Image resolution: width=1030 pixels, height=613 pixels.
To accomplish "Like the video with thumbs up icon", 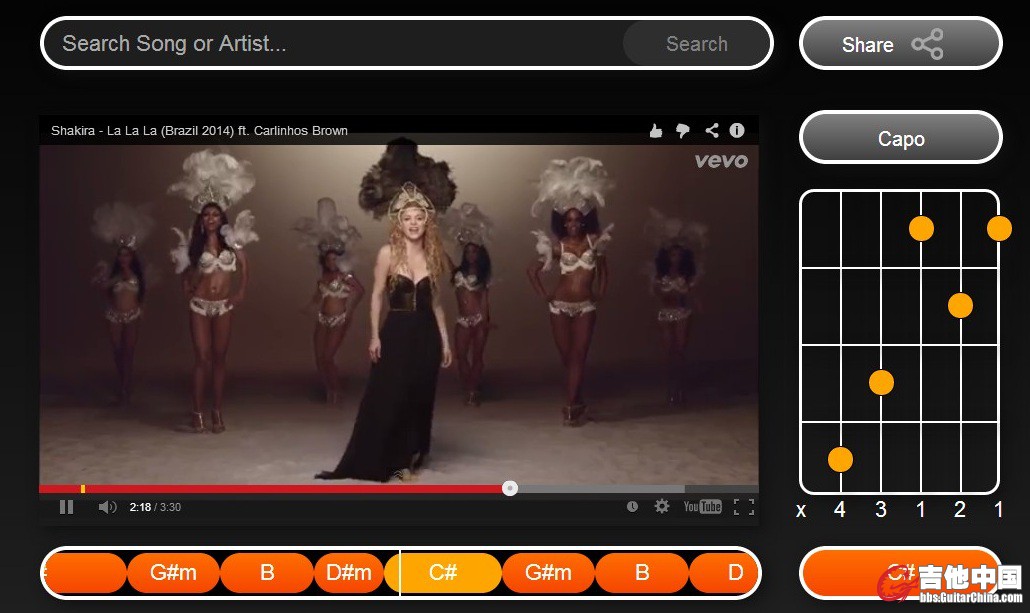I will coord(656,131).
